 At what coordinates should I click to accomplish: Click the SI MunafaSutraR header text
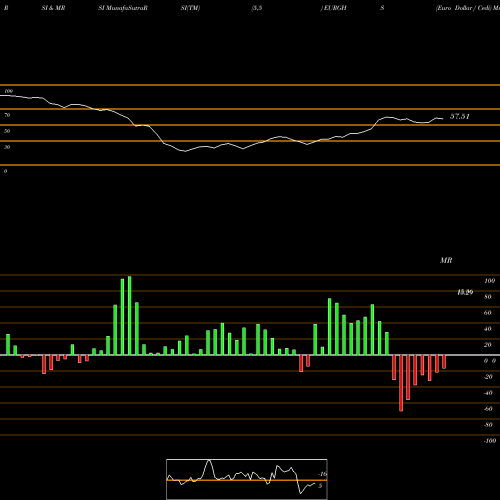click(123, 8)
